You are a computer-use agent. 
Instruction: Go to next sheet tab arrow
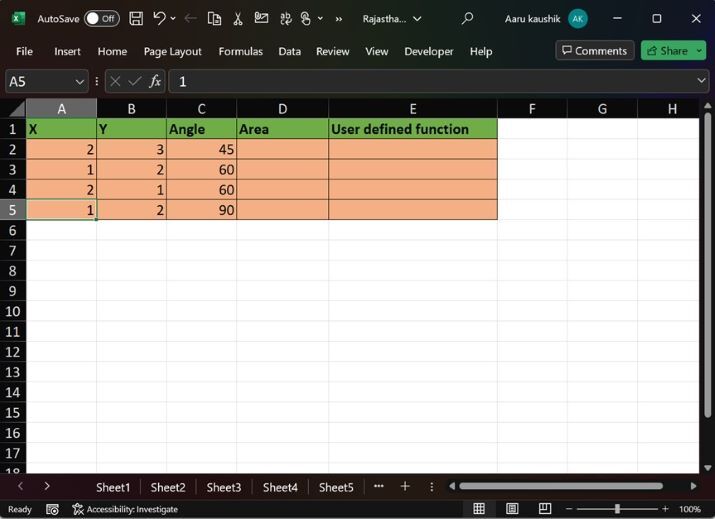47,487
